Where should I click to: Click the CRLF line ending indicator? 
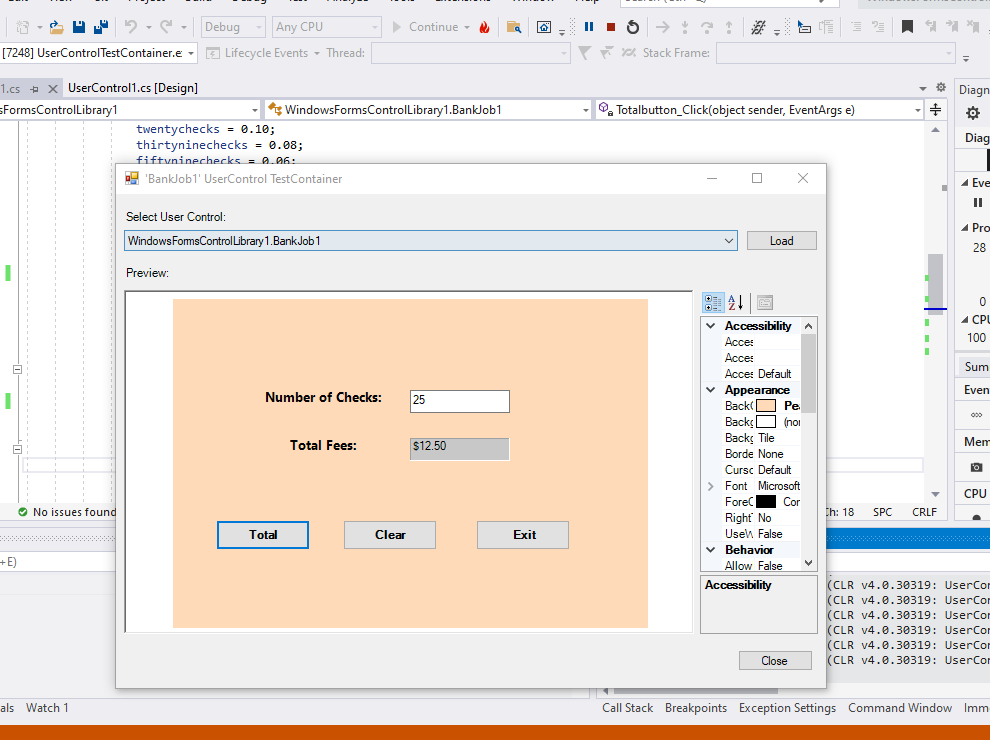click(924, 512)
